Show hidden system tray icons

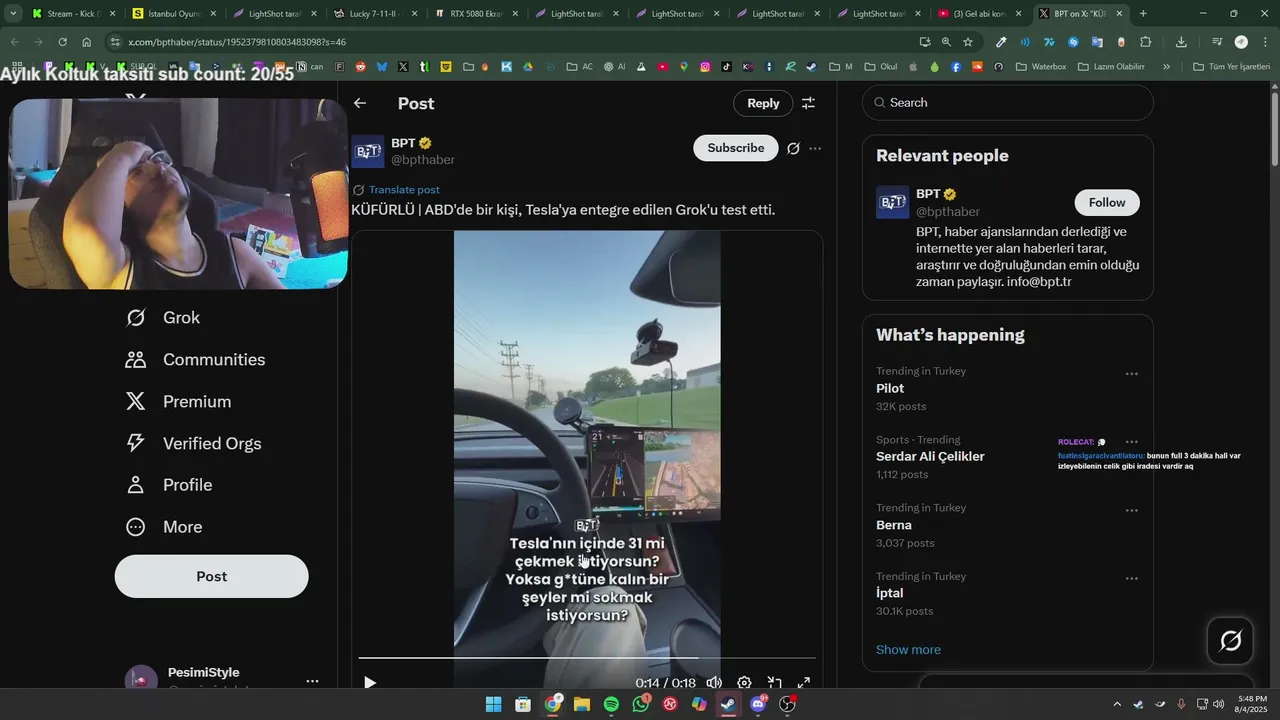tap(1117, 705)
